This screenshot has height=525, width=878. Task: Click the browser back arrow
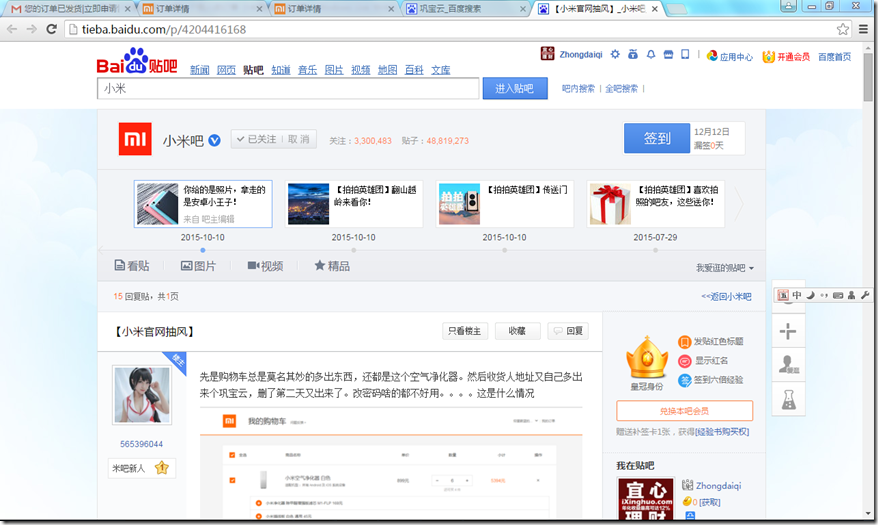point(12,29)
